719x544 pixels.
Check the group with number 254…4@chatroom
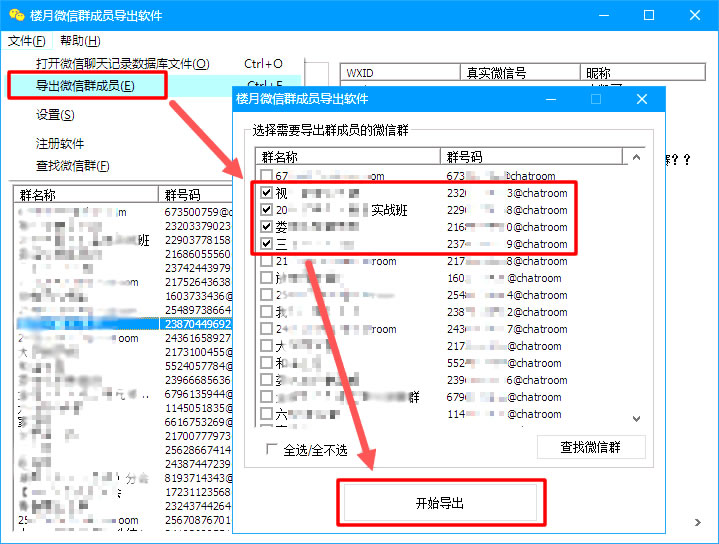[x=266, y=294]
